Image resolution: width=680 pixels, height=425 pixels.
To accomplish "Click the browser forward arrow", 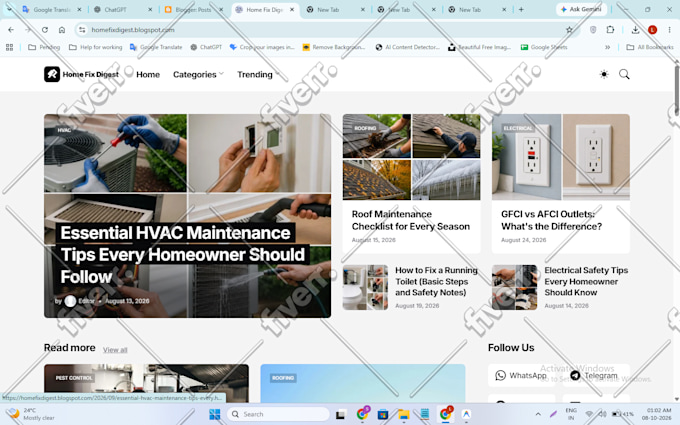I will [x=28, y=30].
